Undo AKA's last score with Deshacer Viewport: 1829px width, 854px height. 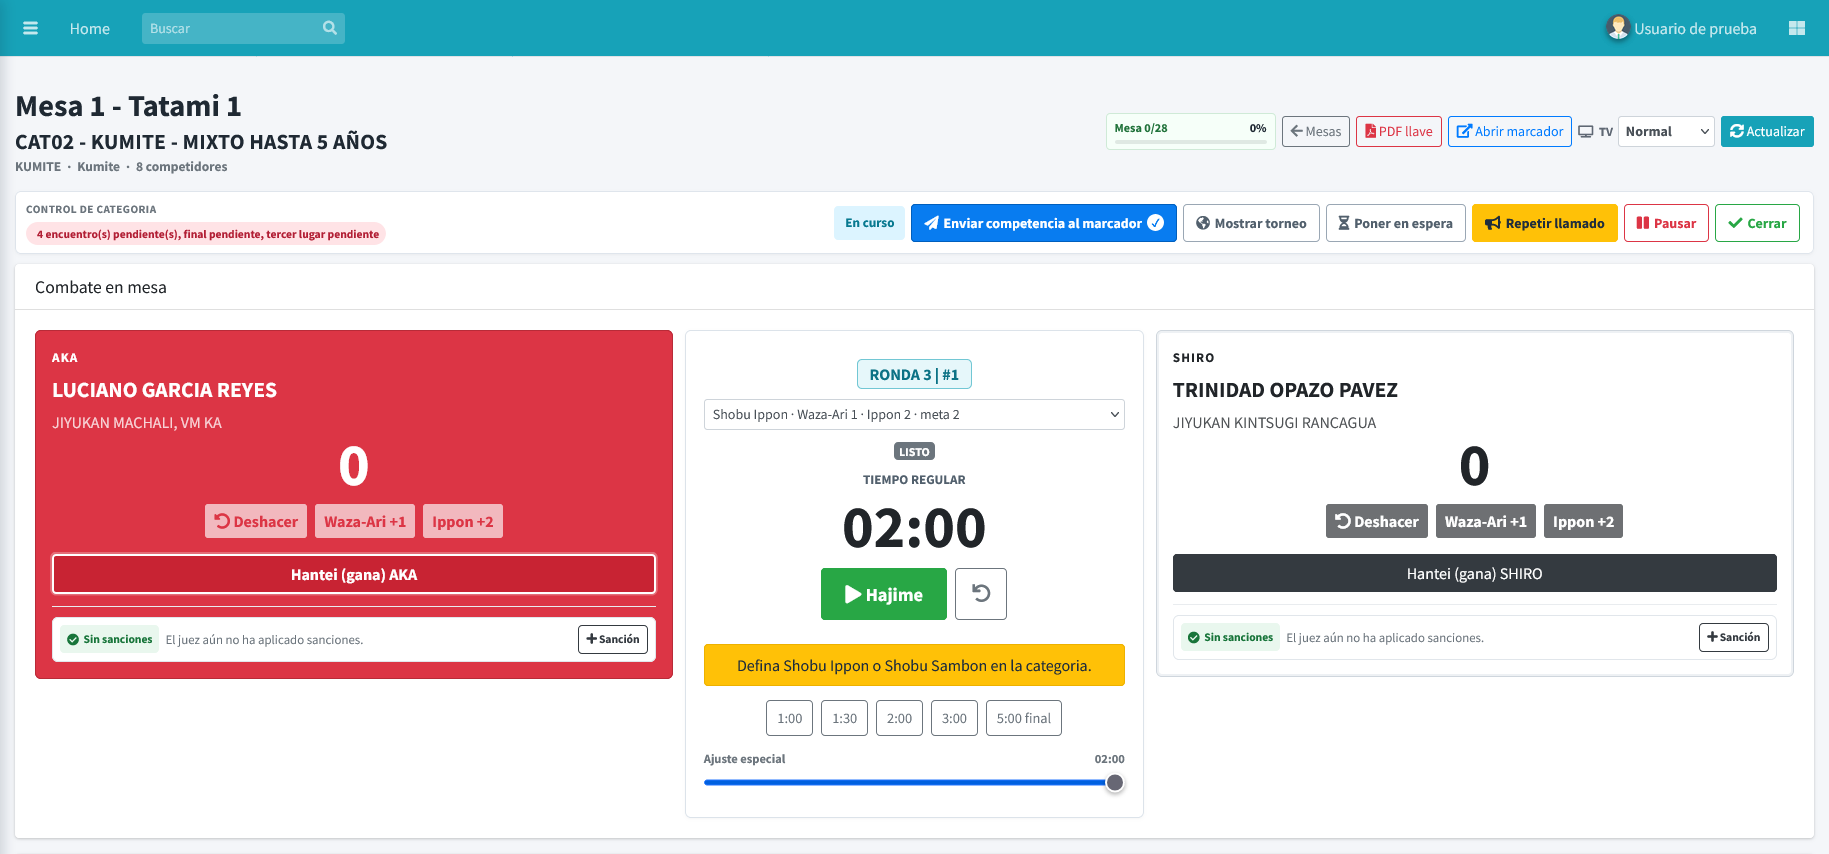coord(256,521)
